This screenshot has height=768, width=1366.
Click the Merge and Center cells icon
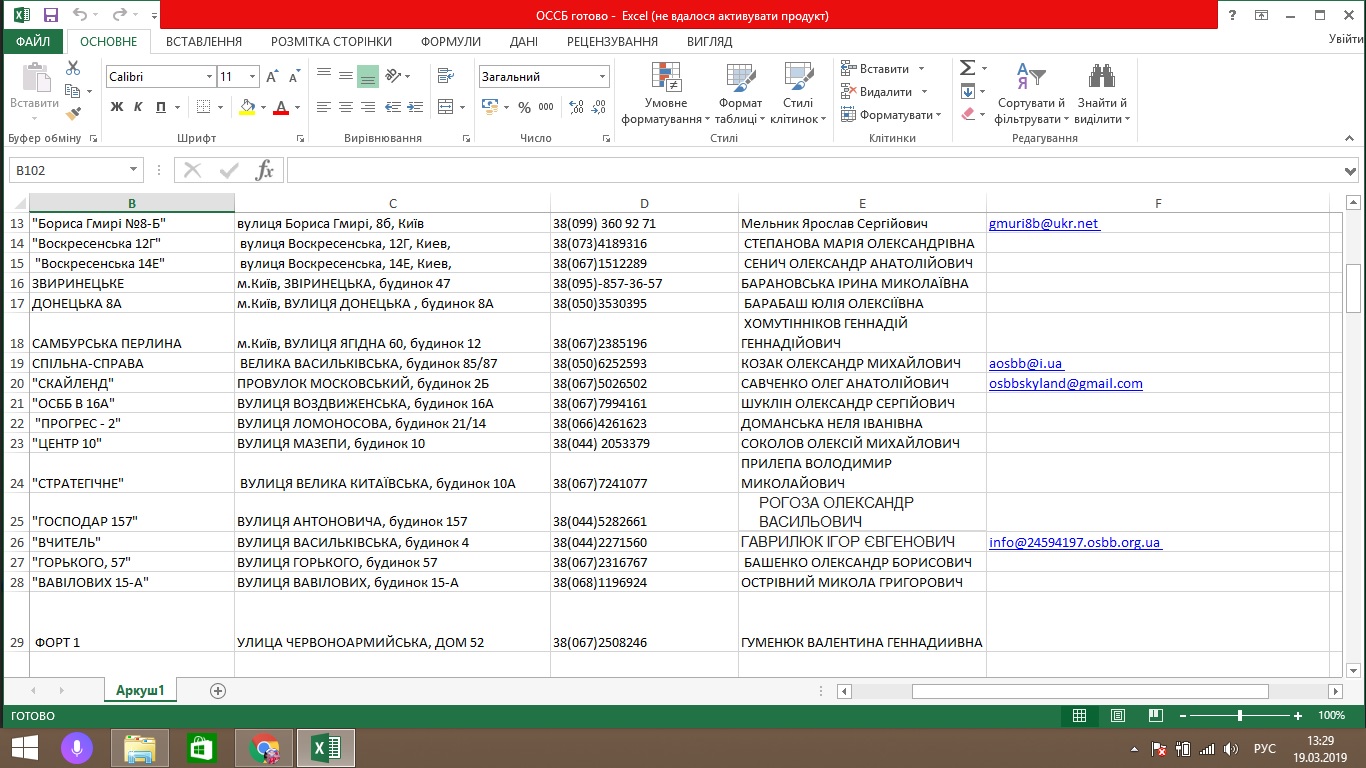pyautogui.click(x=445, y=107)
